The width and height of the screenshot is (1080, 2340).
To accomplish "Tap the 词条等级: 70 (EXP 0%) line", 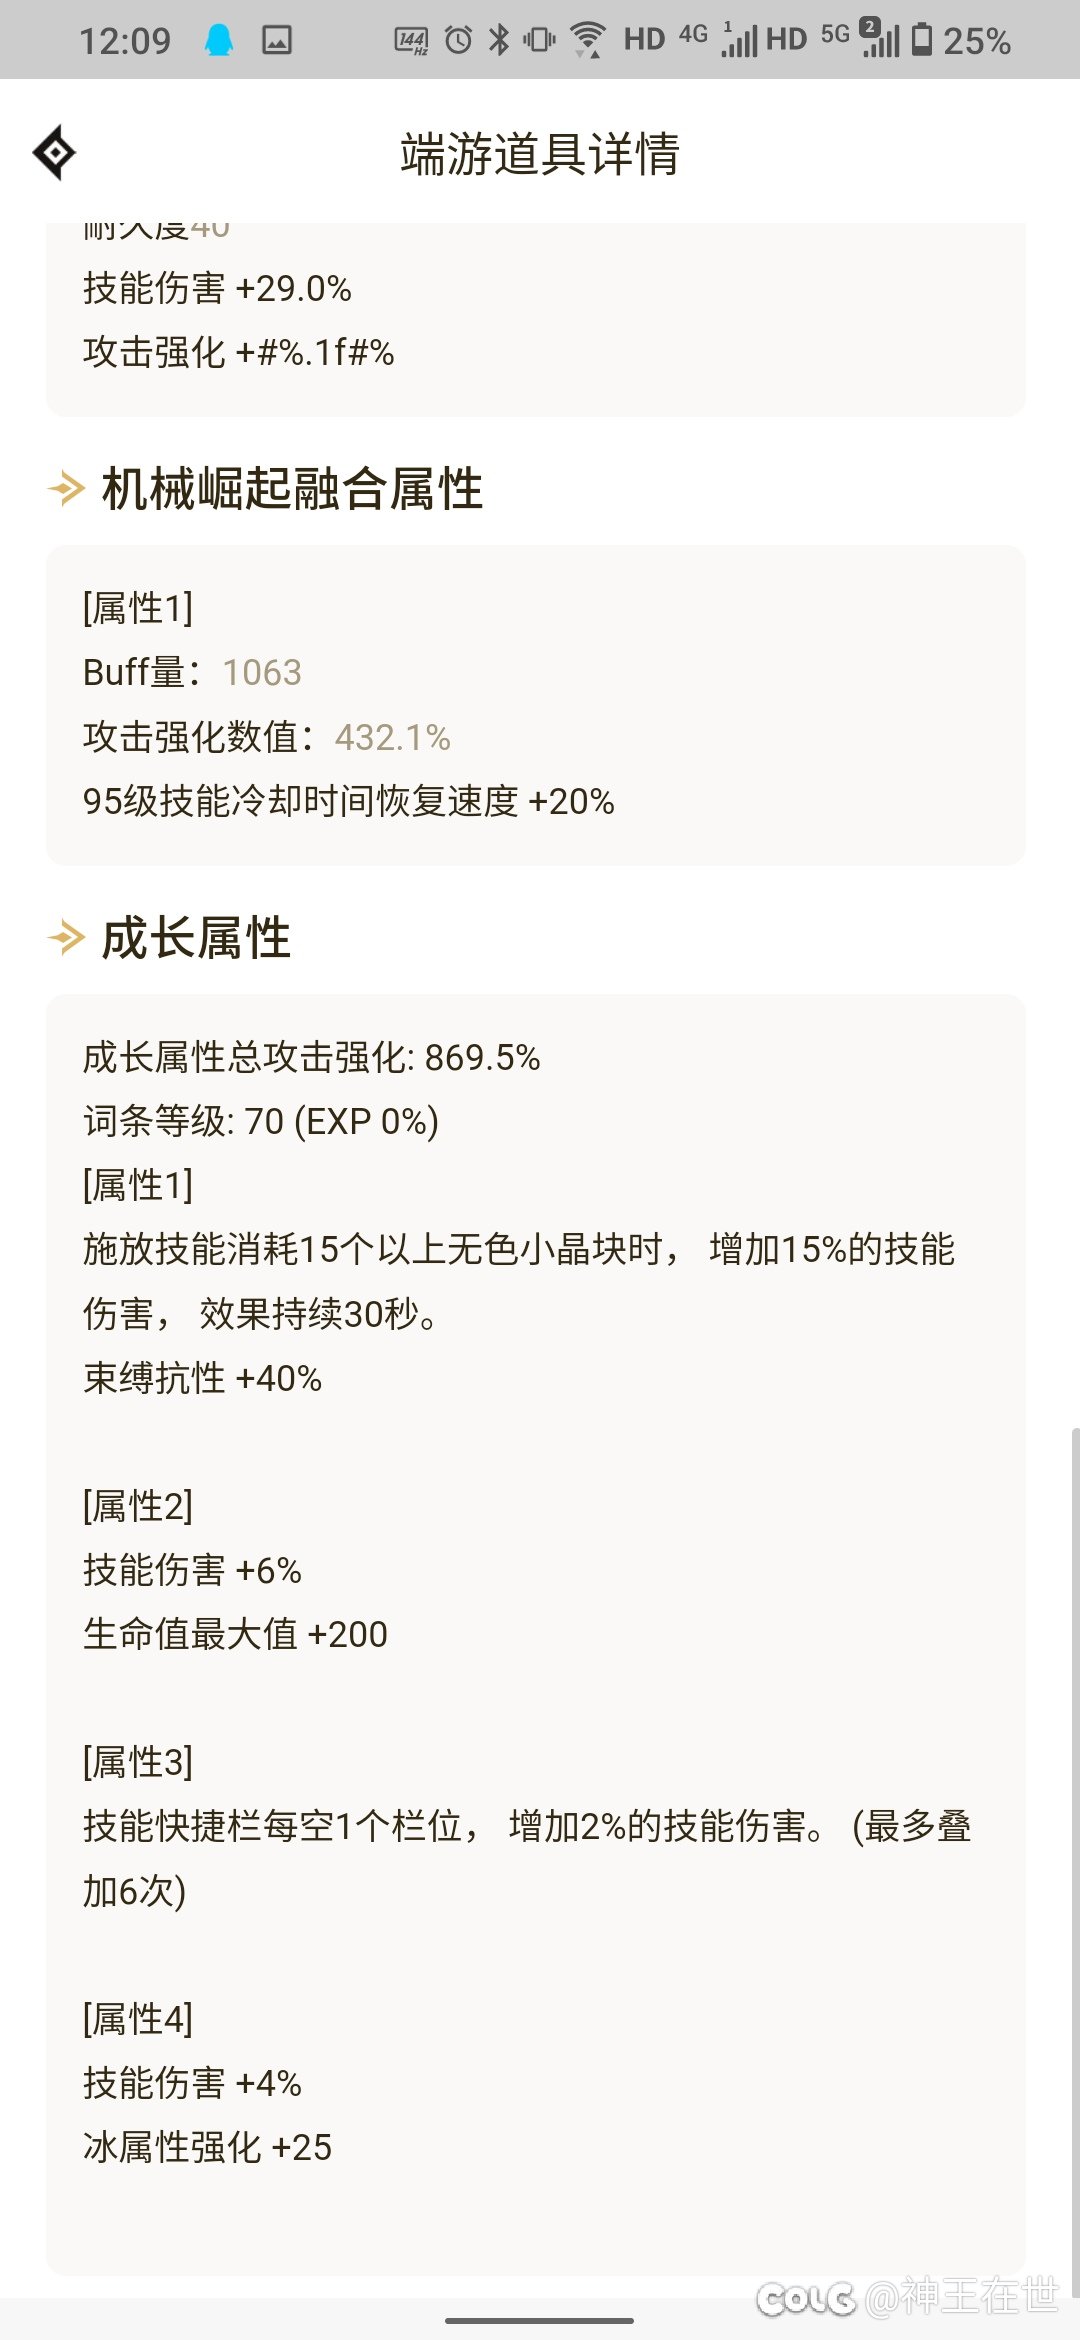I will 261,1122.
